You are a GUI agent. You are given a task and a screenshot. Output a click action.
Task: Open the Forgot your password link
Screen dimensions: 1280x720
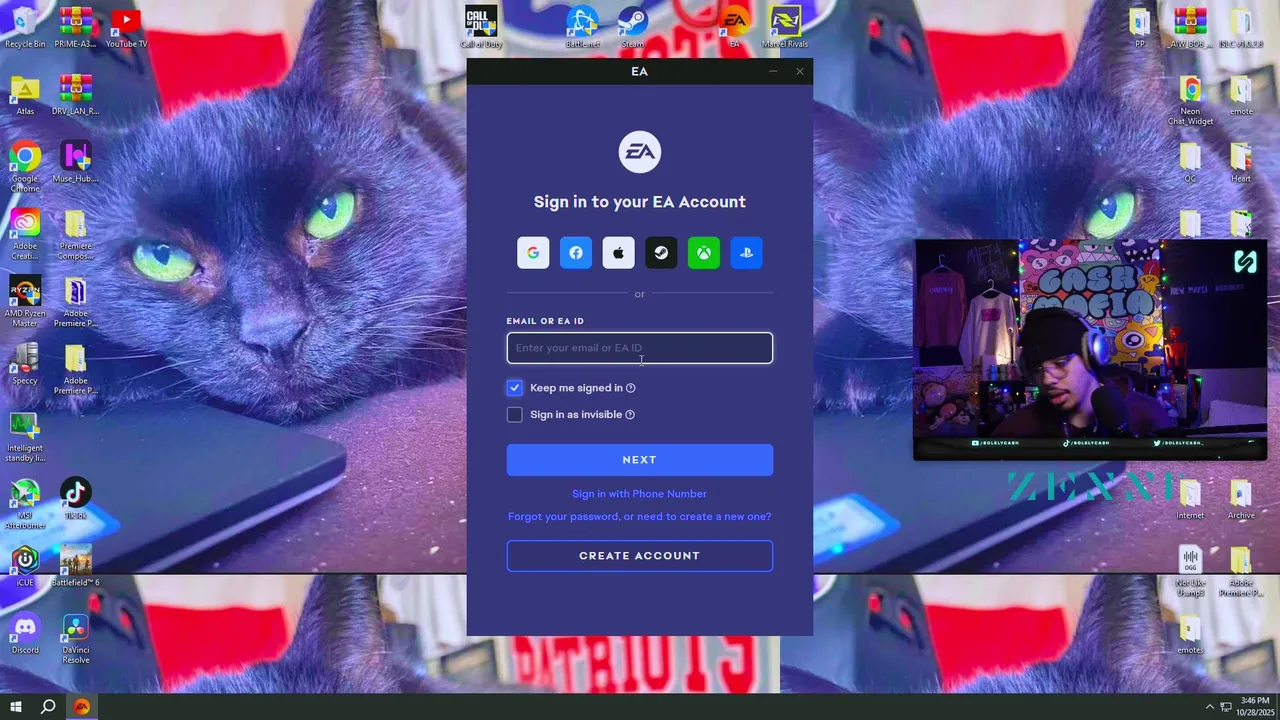tap(640, 517)
